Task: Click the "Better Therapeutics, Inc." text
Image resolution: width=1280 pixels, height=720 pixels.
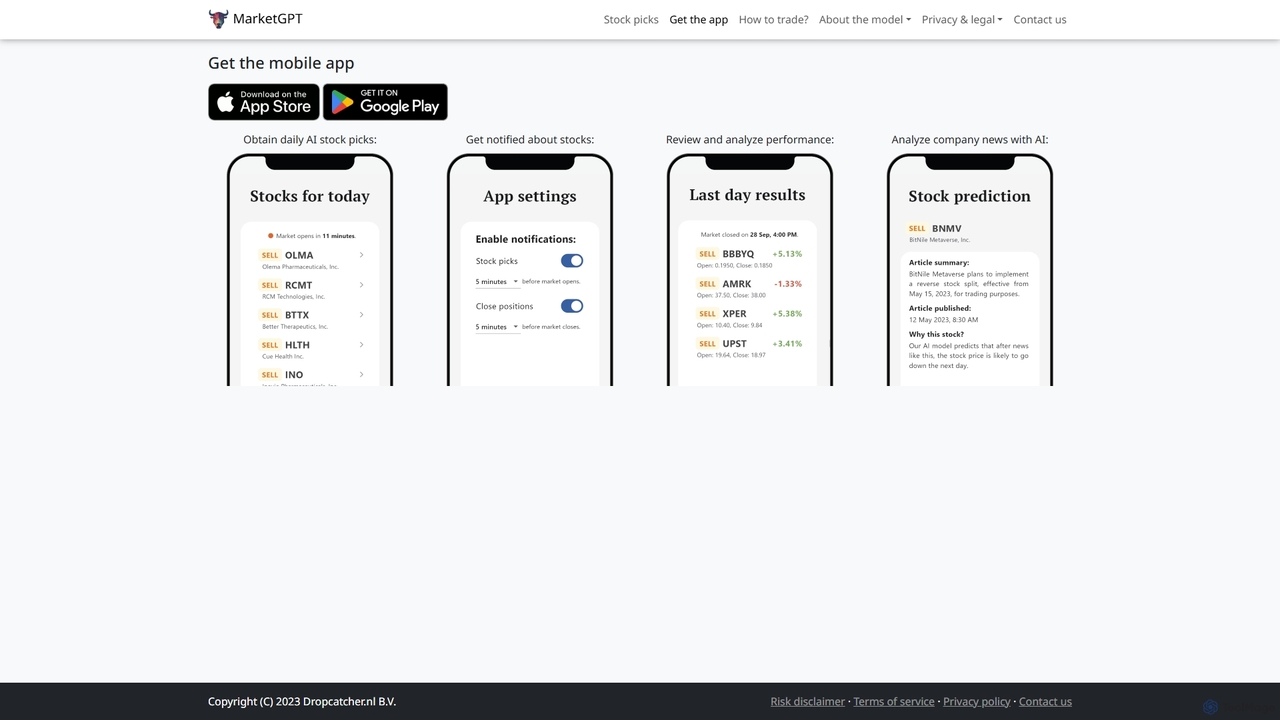Action: click(295, 327)
